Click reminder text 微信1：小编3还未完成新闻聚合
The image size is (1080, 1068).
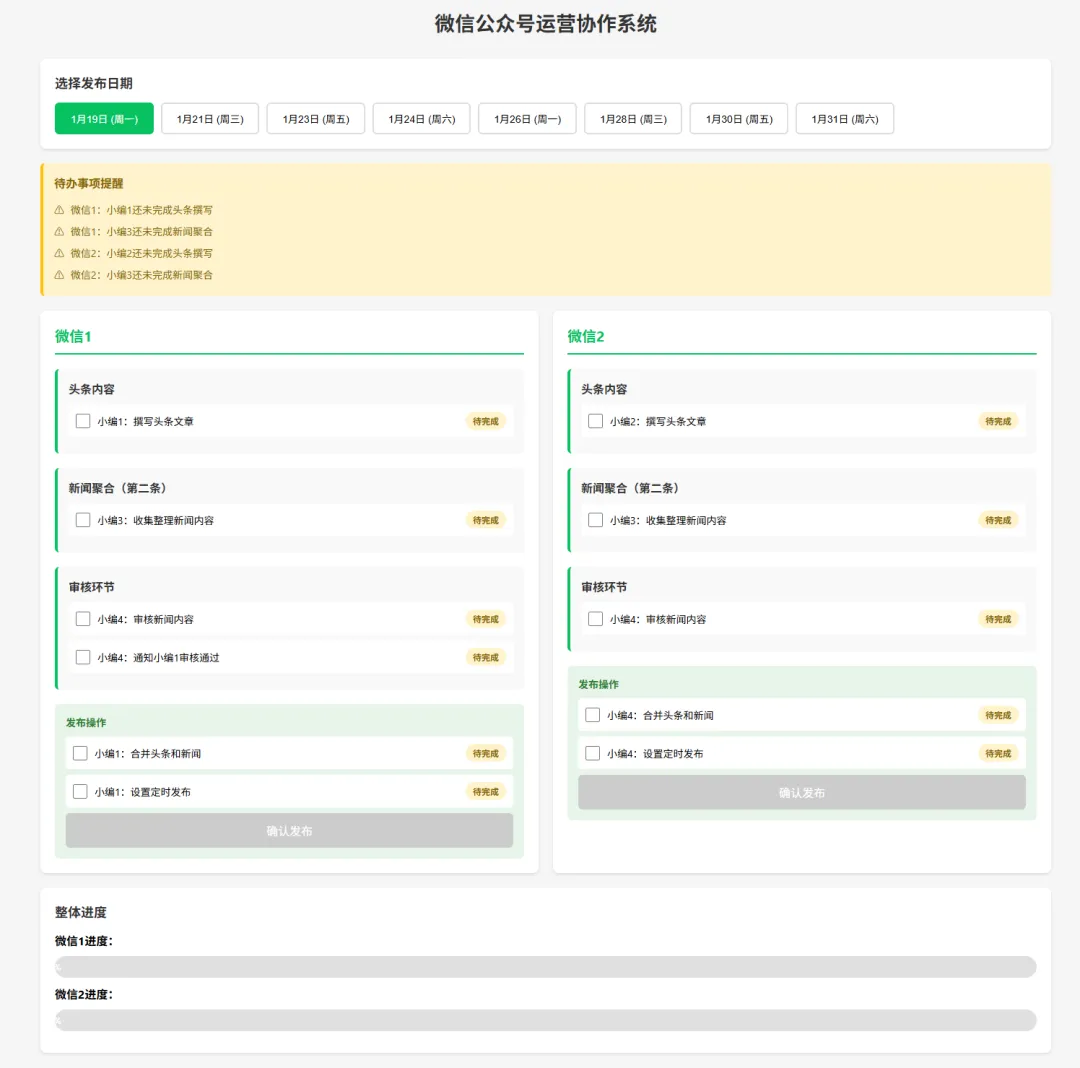141,231
